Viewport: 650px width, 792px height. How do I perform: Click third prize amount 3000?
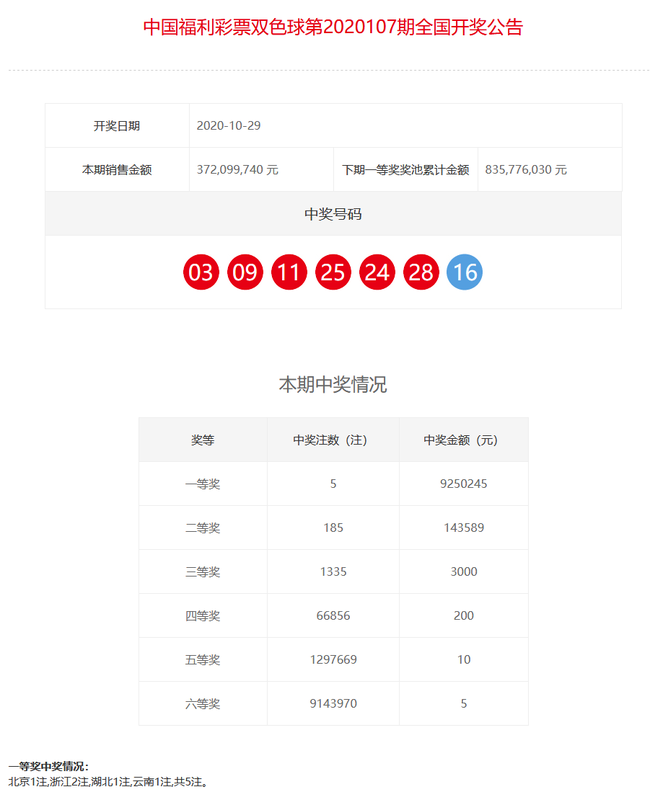pyautogui.click(x=464, y=572)
